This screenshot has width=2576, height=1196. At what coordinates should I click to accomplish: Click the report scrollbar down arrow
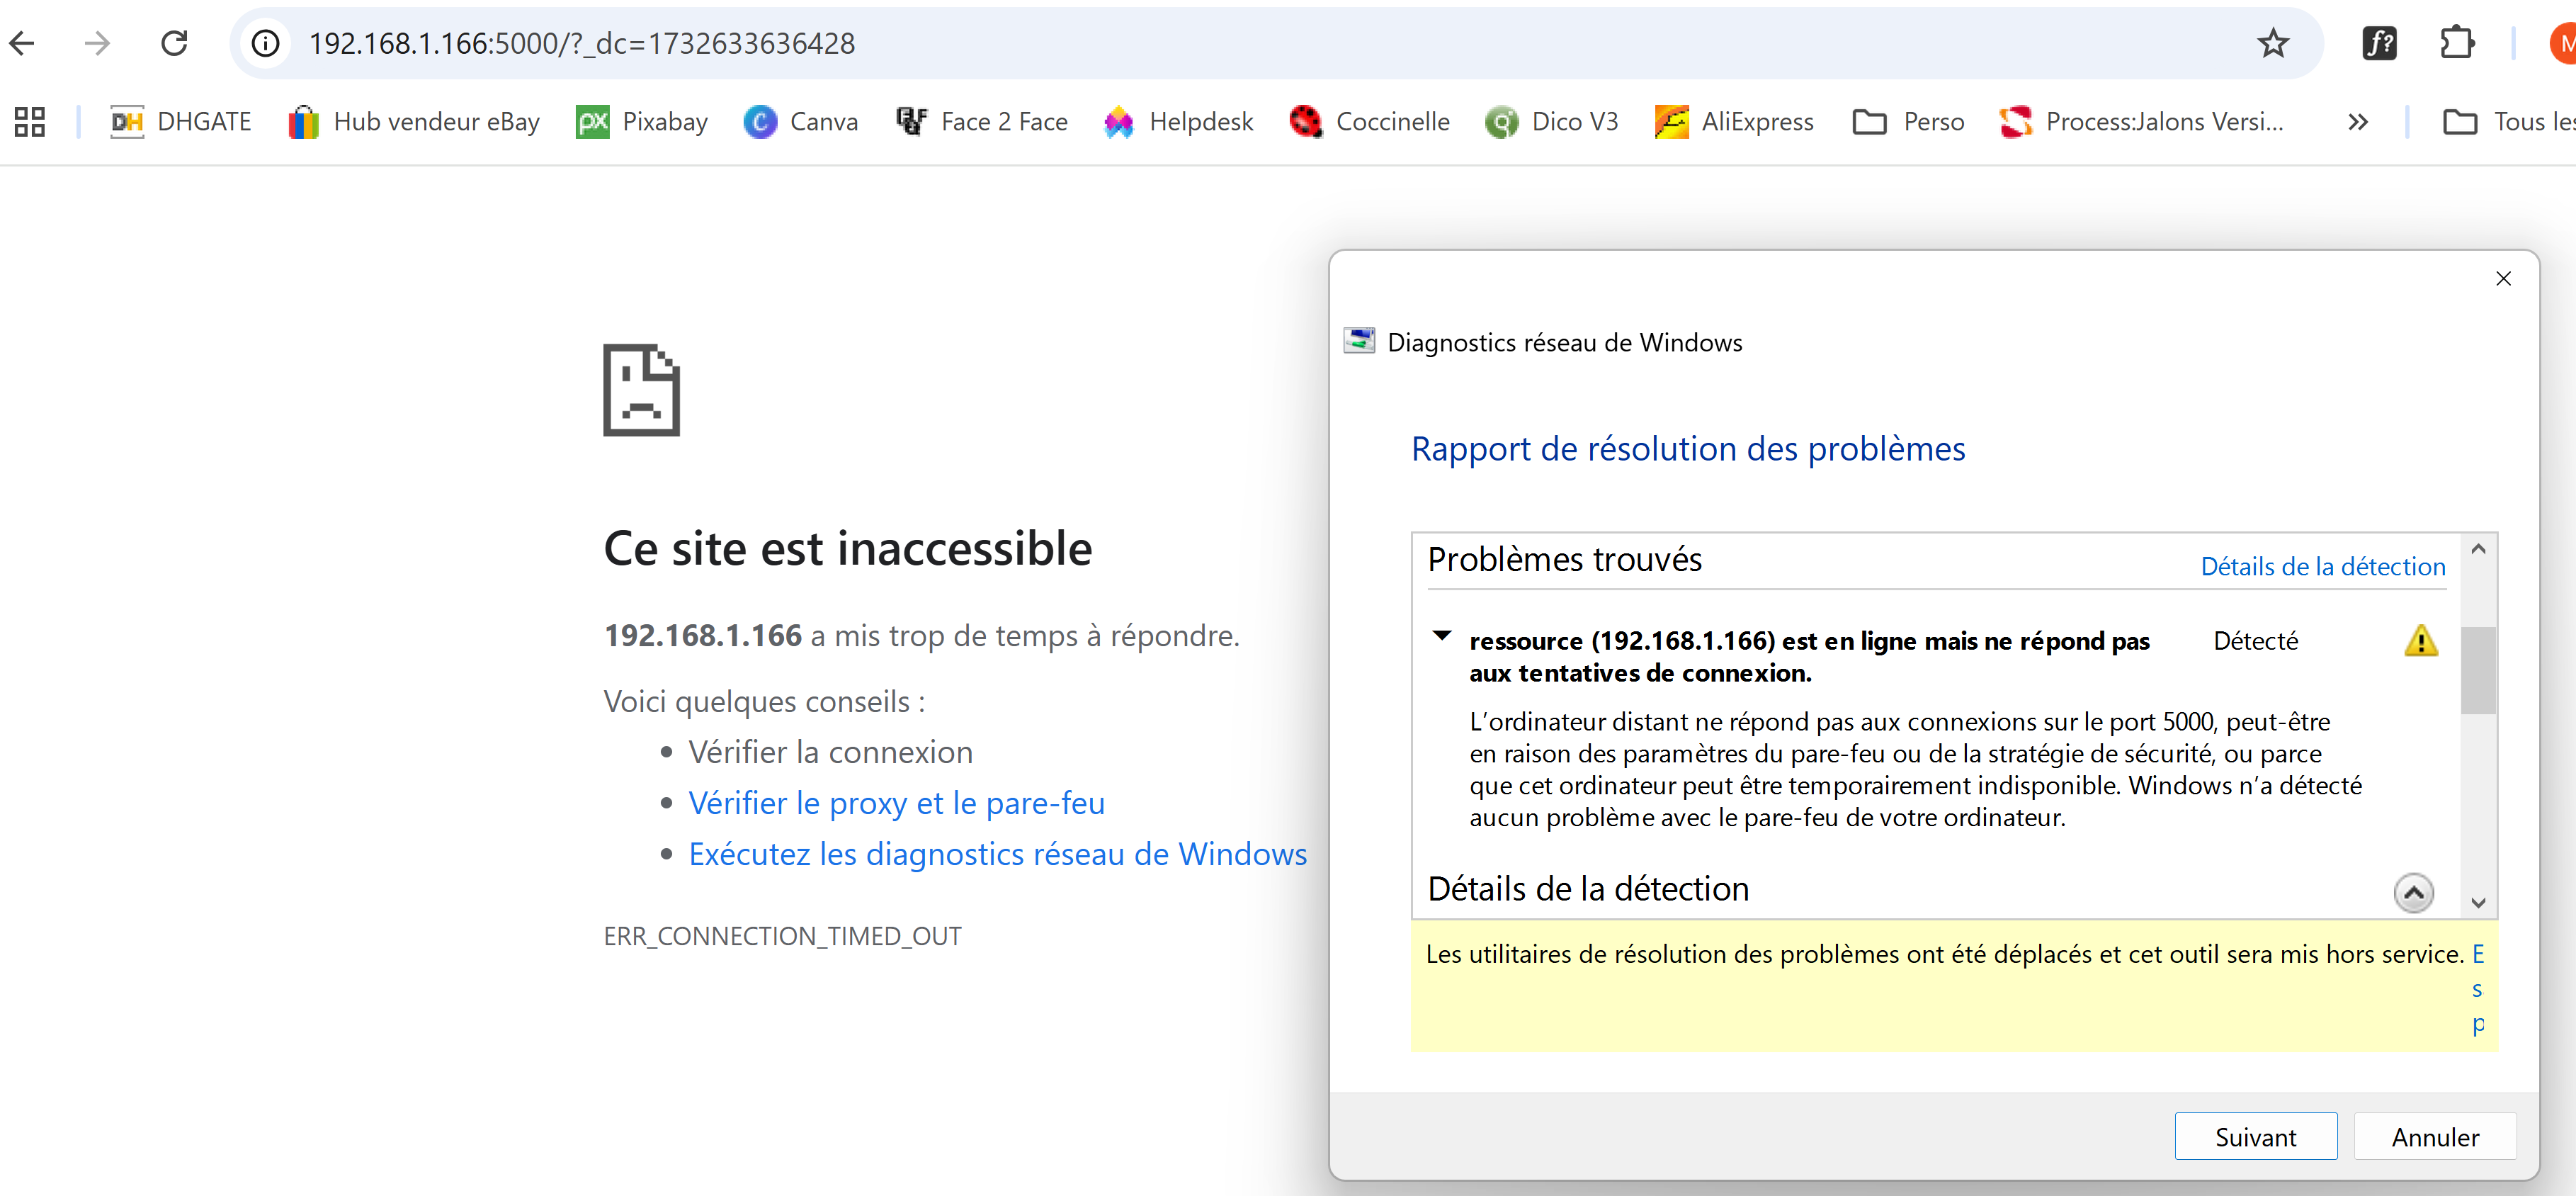coord(2478,903)
